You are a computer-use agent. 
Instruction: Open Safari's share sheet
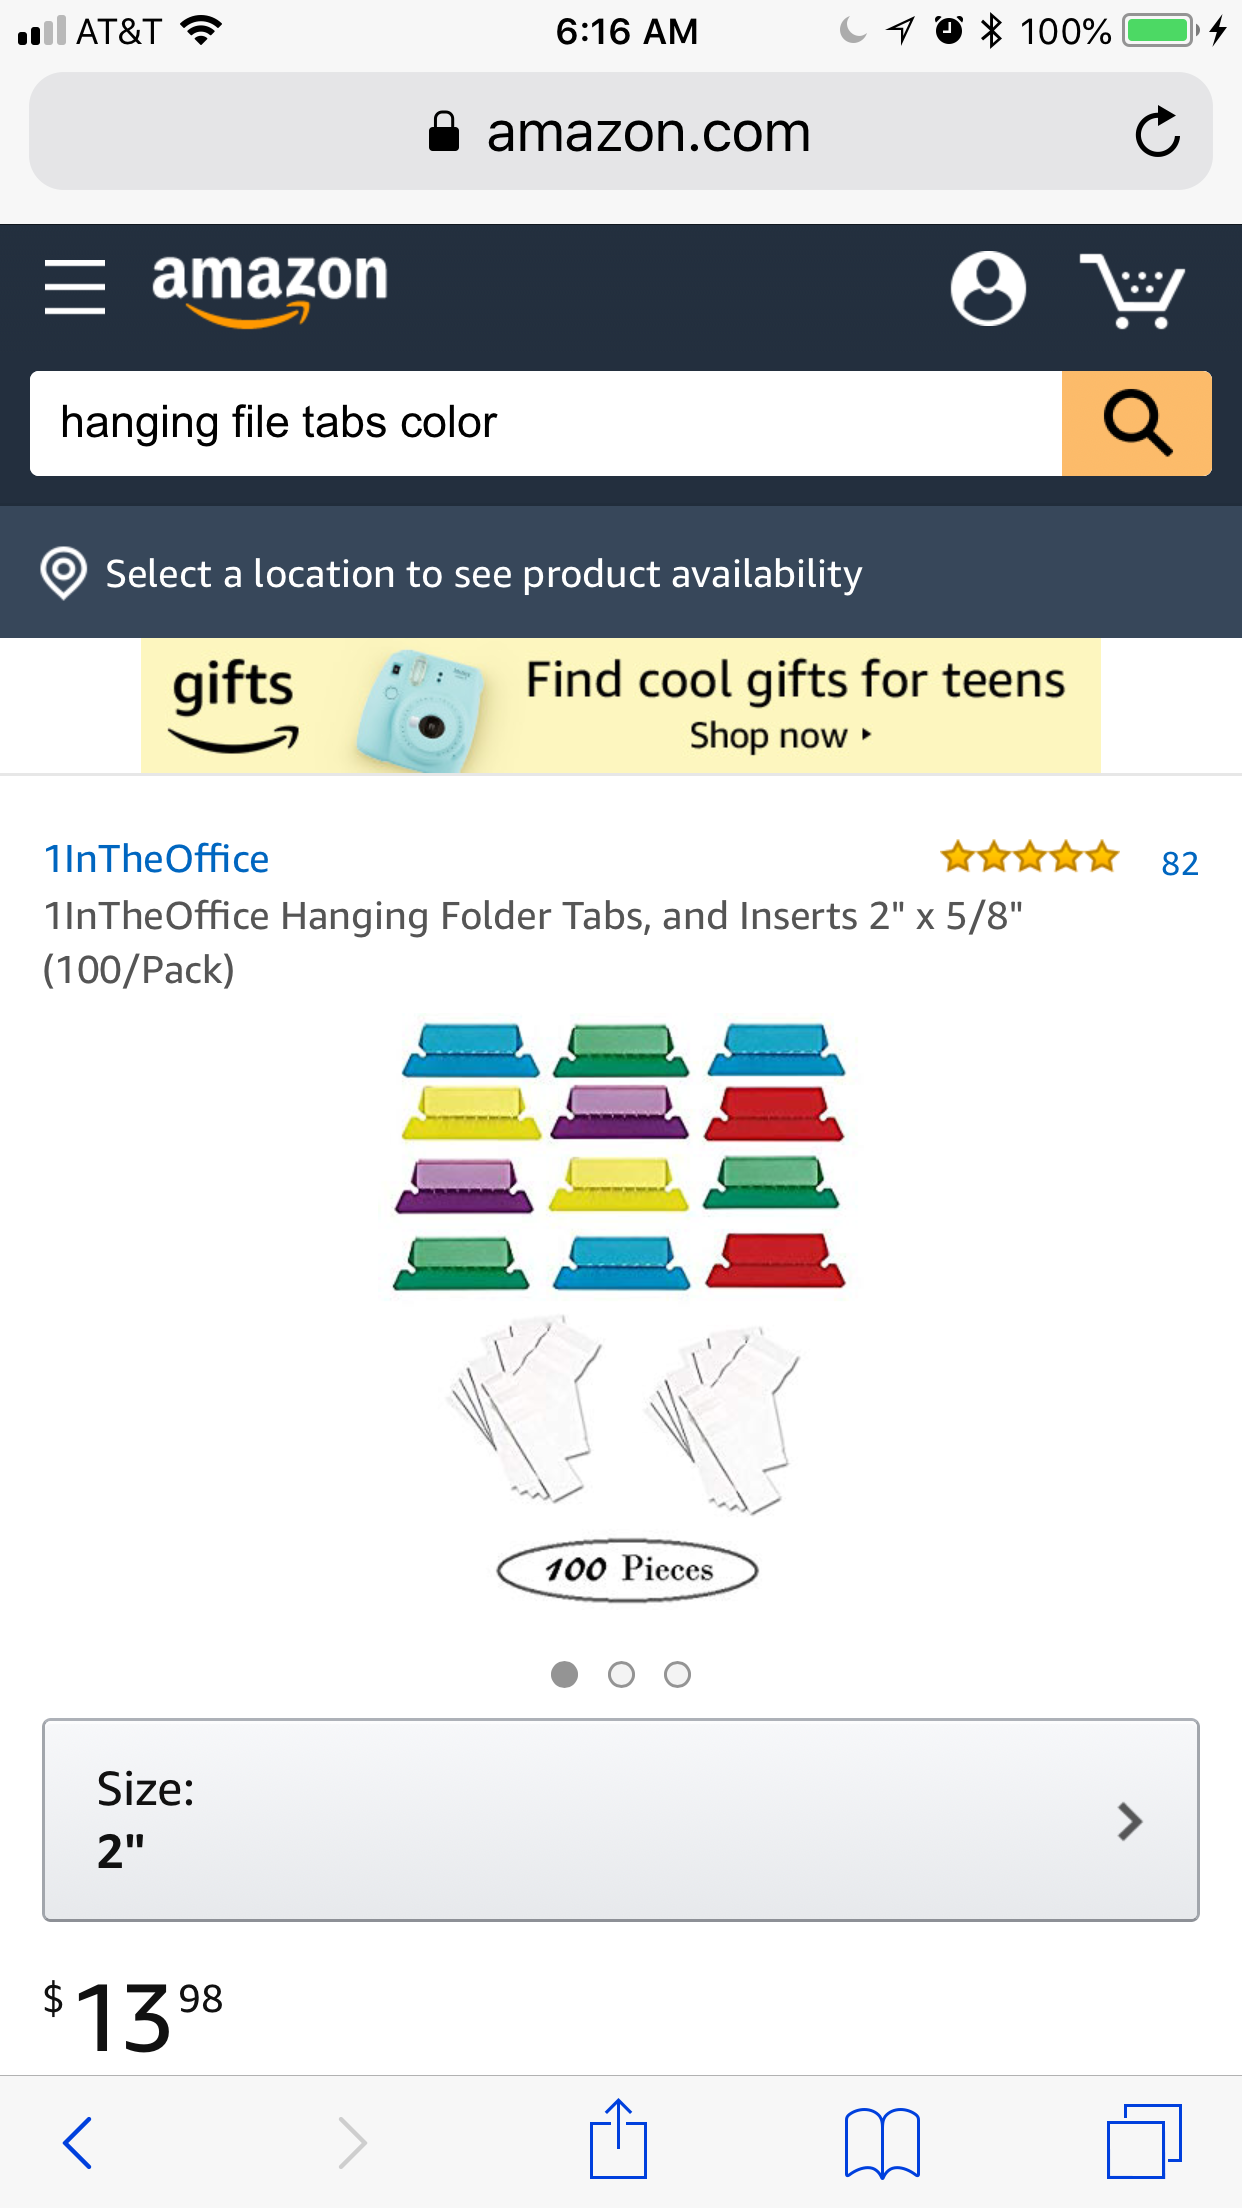pos(618,2140)
